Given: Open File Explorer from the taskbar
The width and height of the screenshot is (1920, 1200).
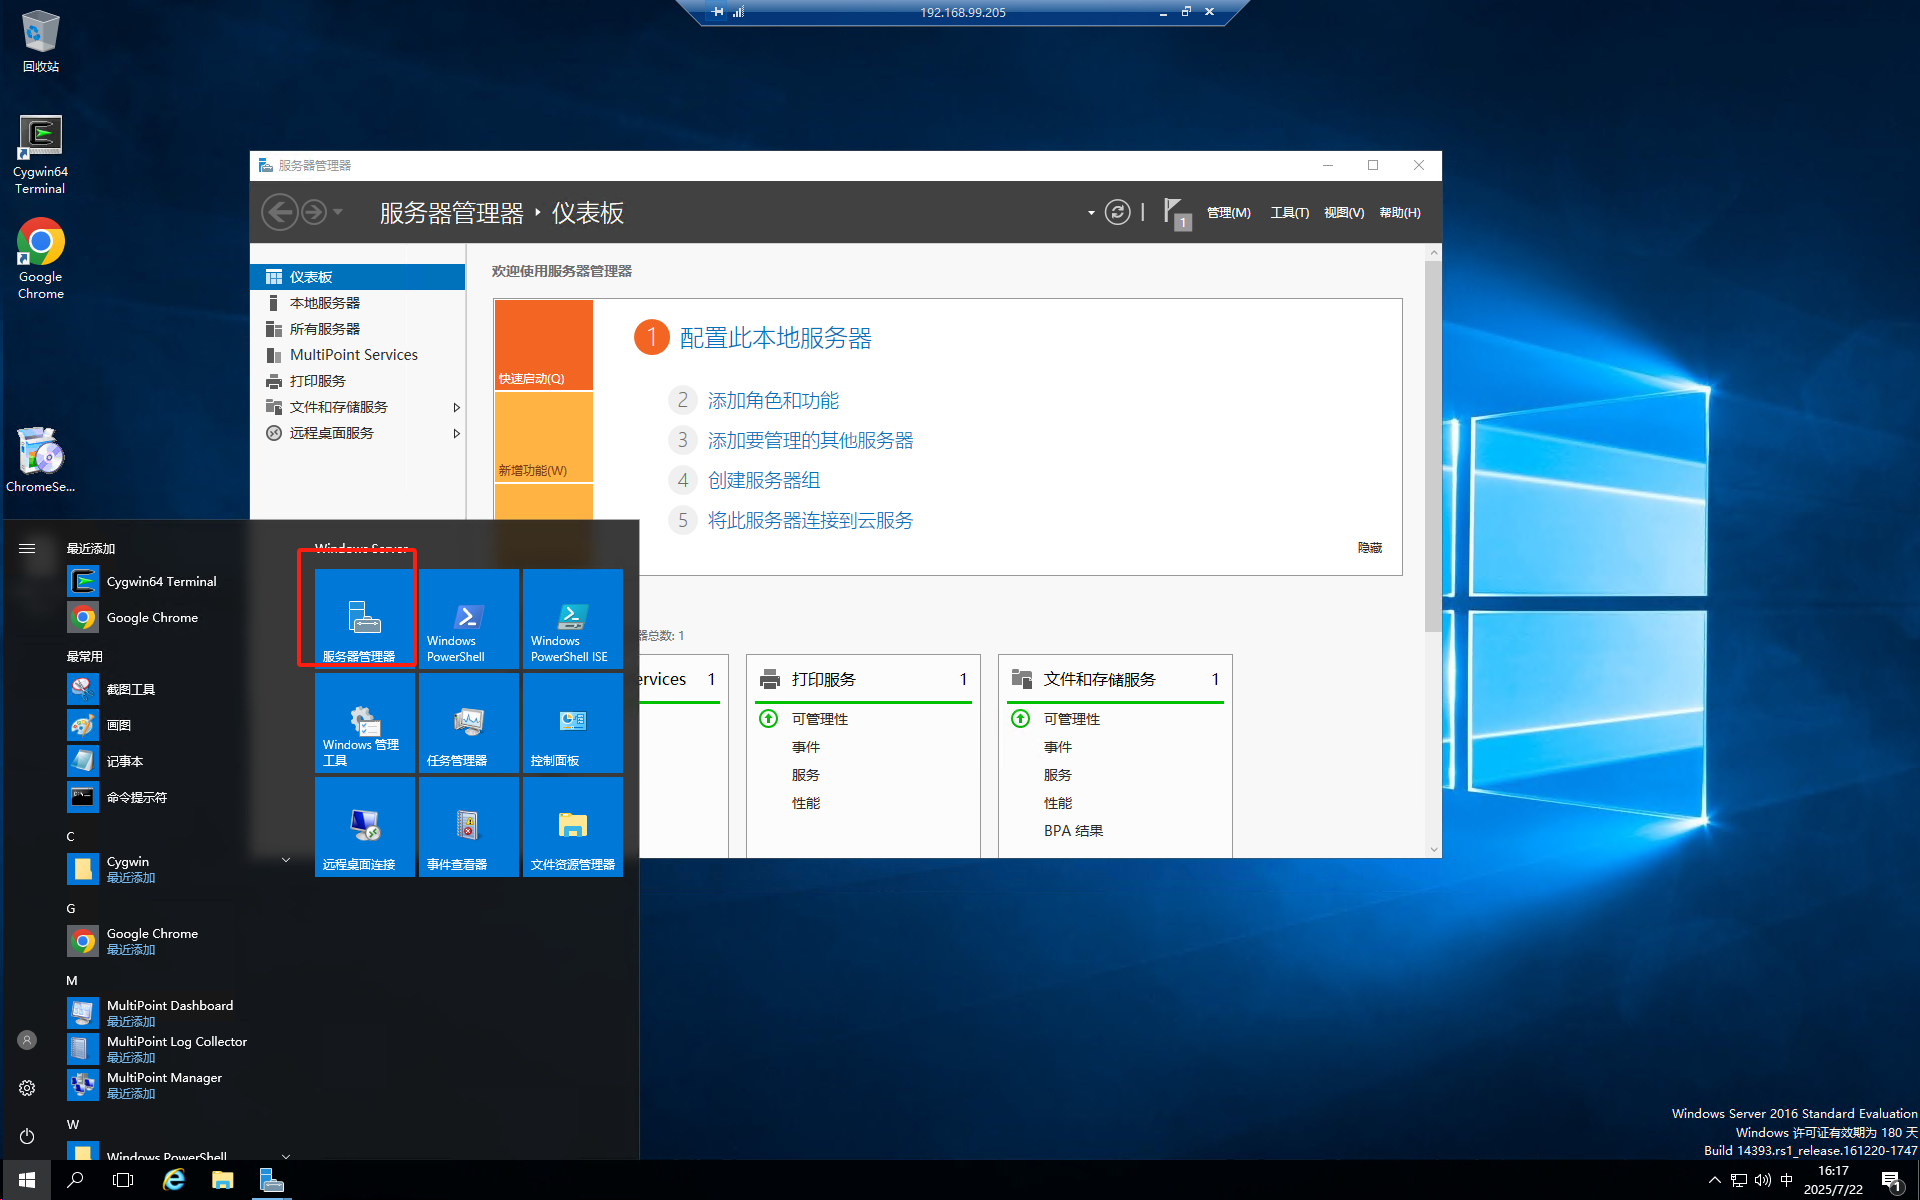Looking at the screenshot, I should point(222,1180).
